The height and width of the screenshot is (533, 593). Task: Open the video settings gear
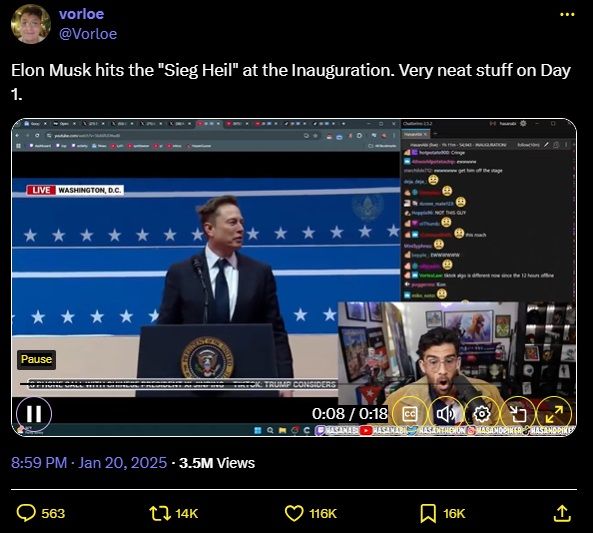coord(482,414)
